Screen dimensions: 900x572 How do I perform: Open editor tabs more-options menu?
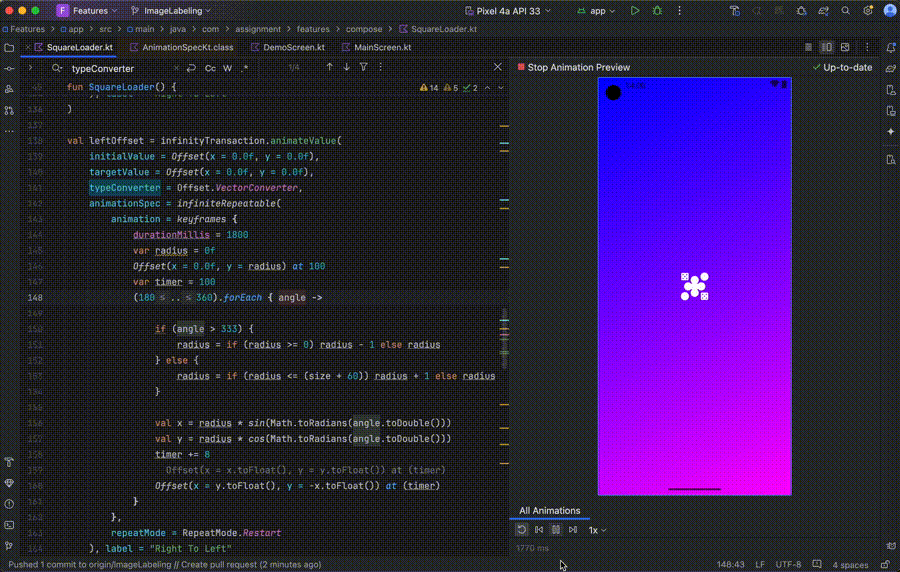click(867, 47)
